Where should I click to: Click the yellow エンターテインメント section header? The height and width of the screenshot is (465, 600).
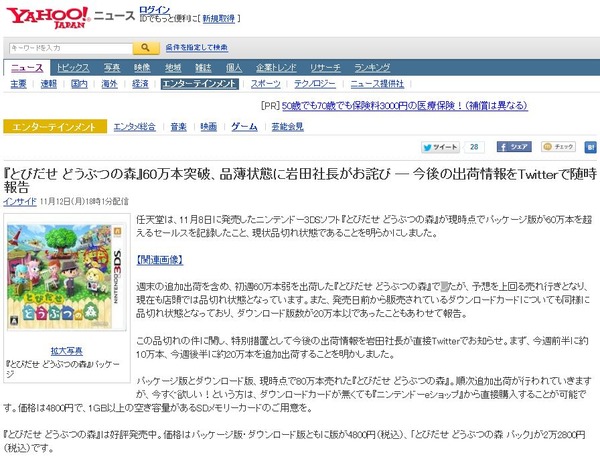coord(55,127)
